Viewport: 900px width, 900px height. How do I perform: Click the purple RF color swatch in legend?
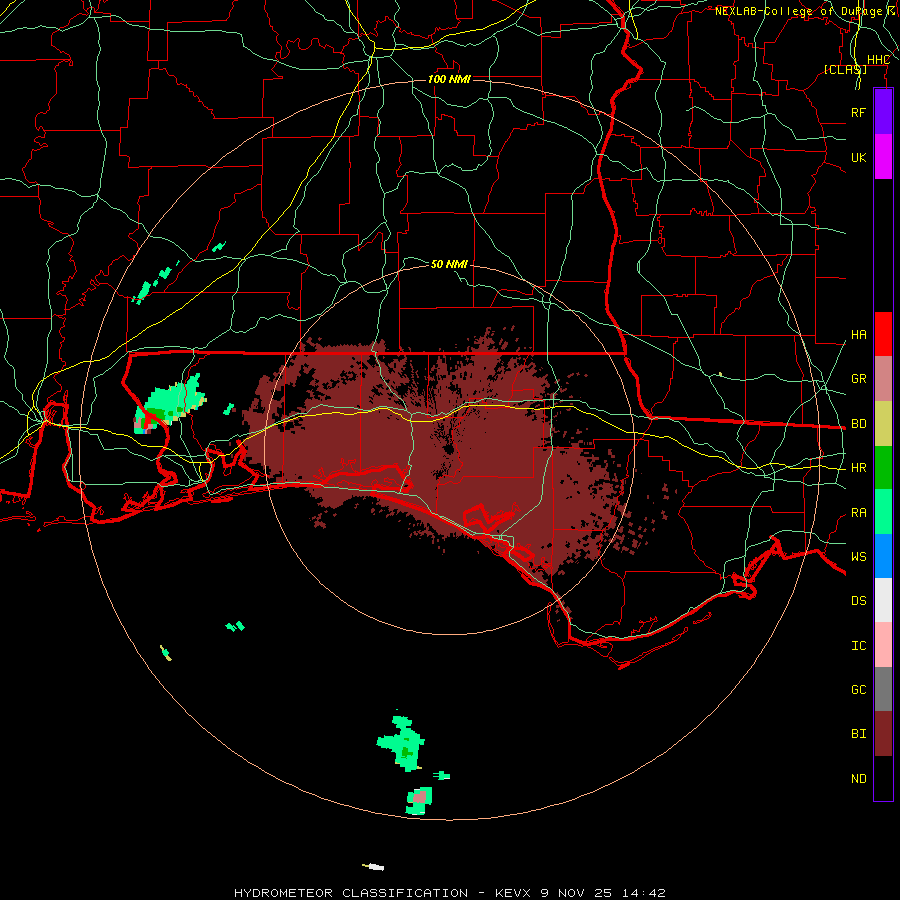[x=883, y=112]
